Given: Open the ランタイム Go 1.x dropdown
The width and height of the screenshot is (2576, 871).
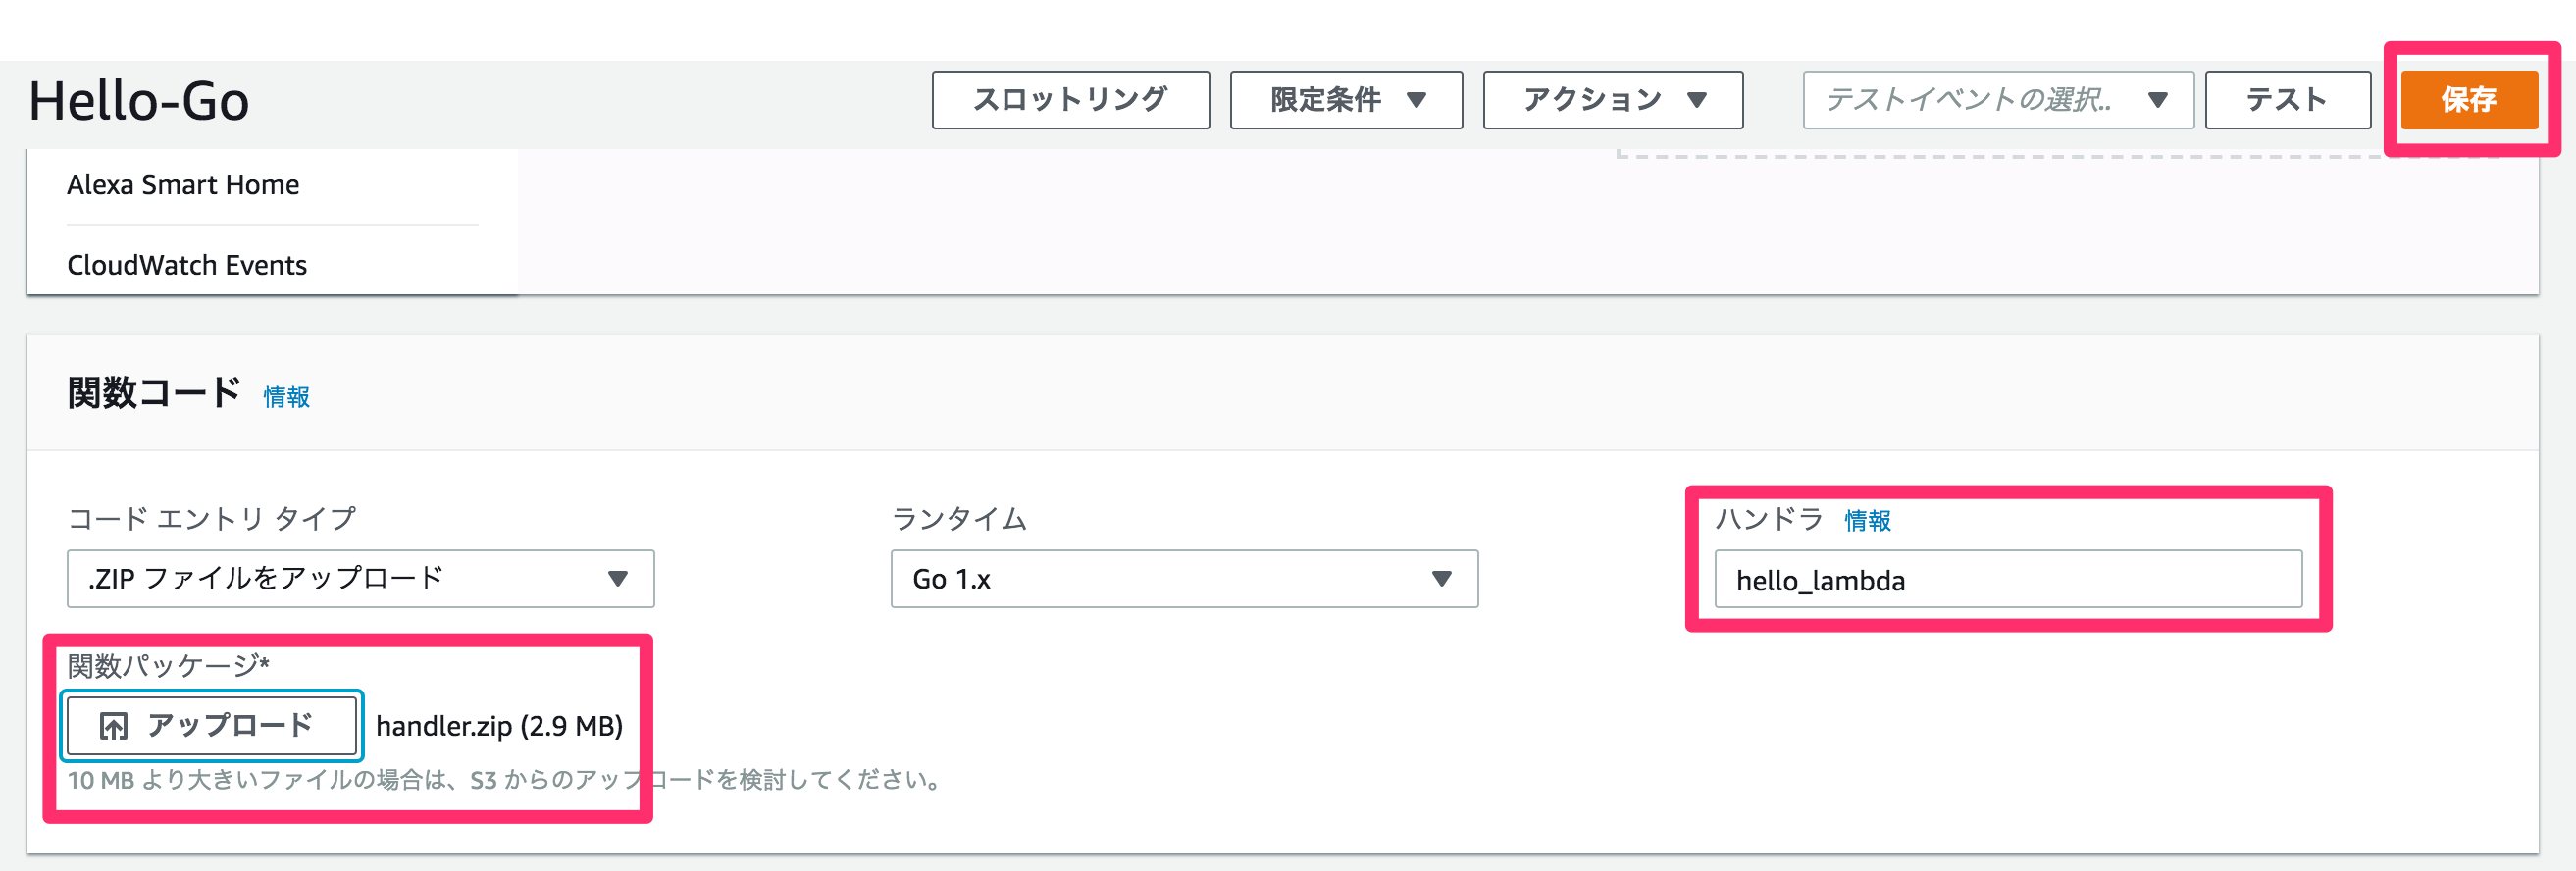Looking at the screenshot, I should [1184, 578].
